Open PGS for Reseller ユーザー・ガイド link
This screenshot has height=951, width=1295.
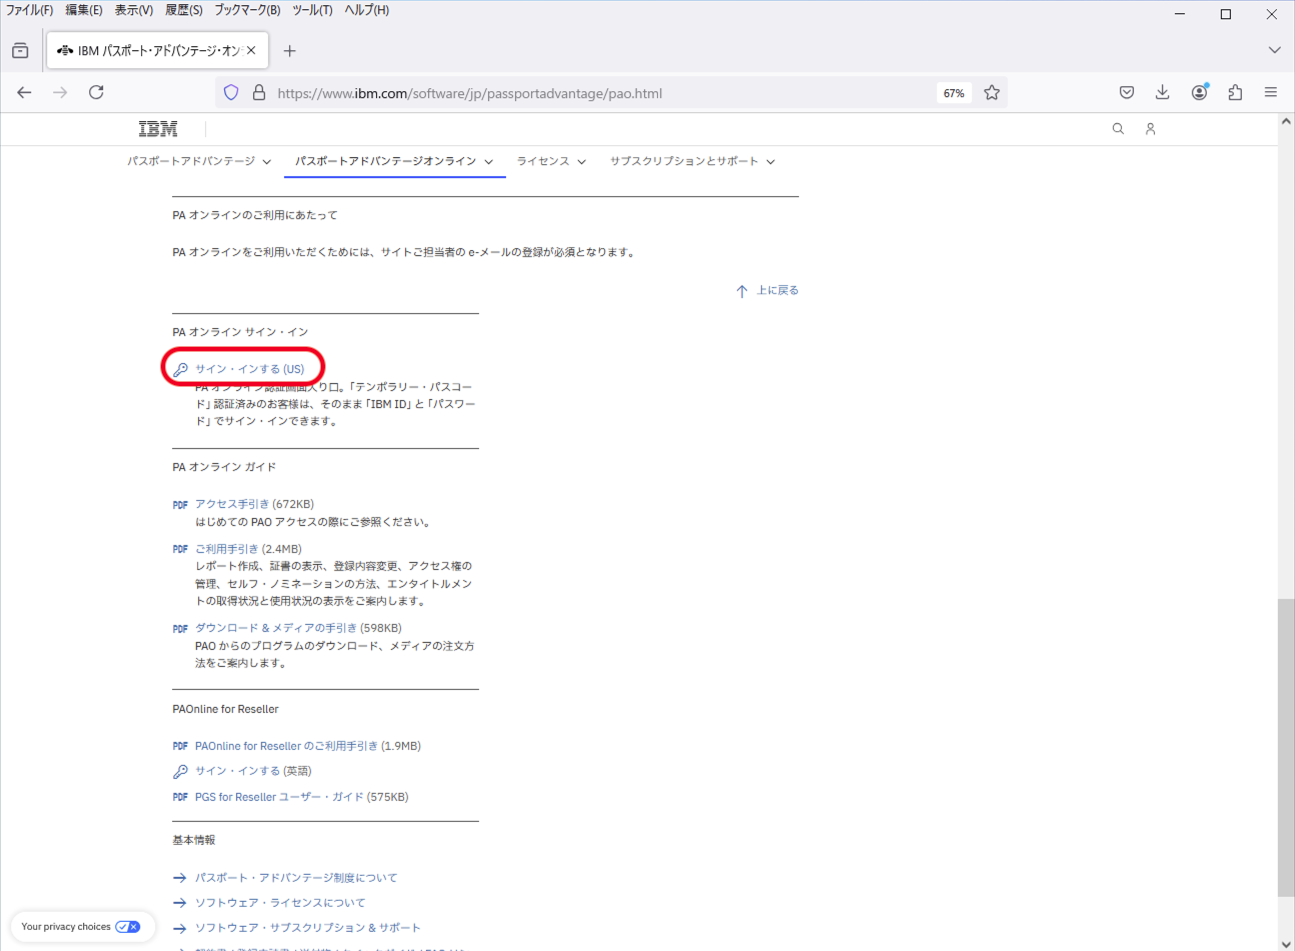279,797
